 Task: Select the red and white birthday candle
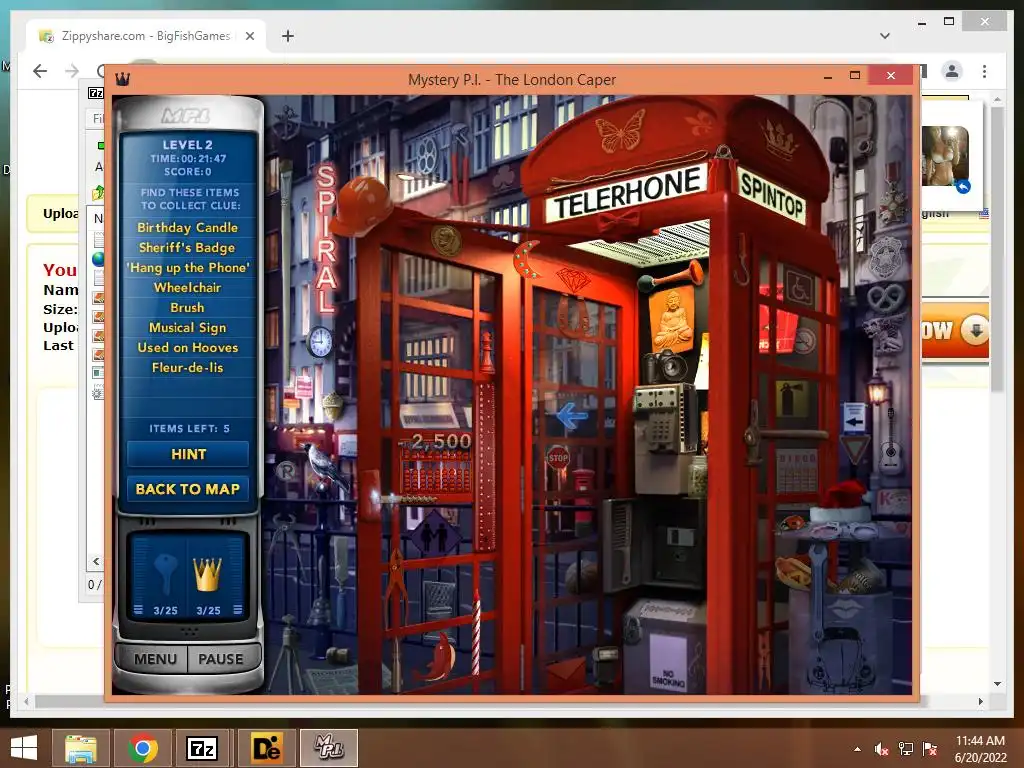[476, 630]
